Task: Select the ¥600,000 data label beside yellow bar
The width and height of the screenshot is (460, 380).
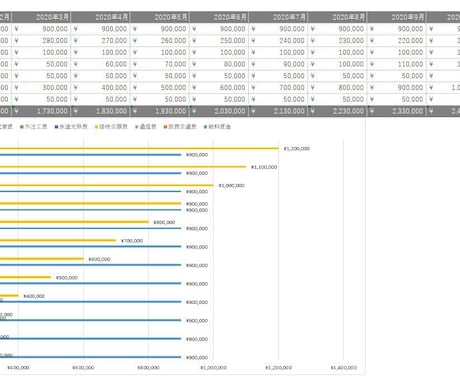Action: 99,259
